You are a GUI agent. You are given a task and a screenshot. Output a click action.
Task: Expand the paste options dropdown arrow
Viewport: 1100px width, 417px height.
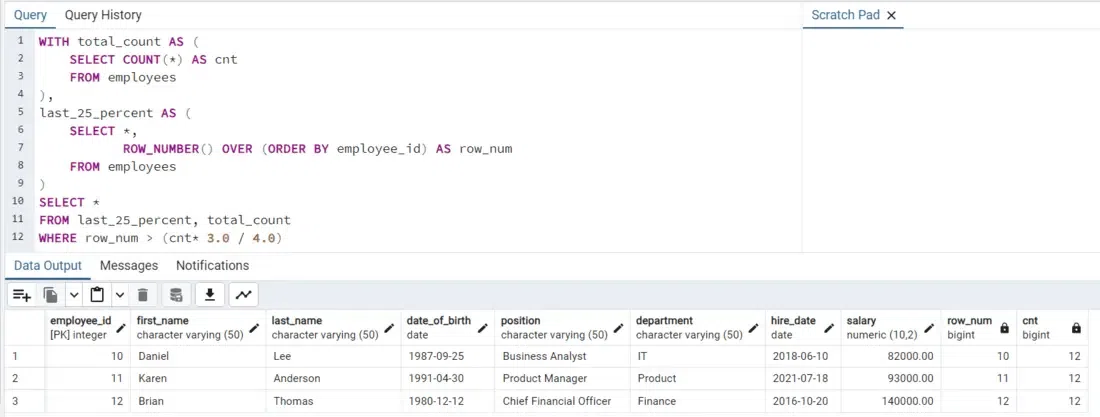[x=119, y=295]
